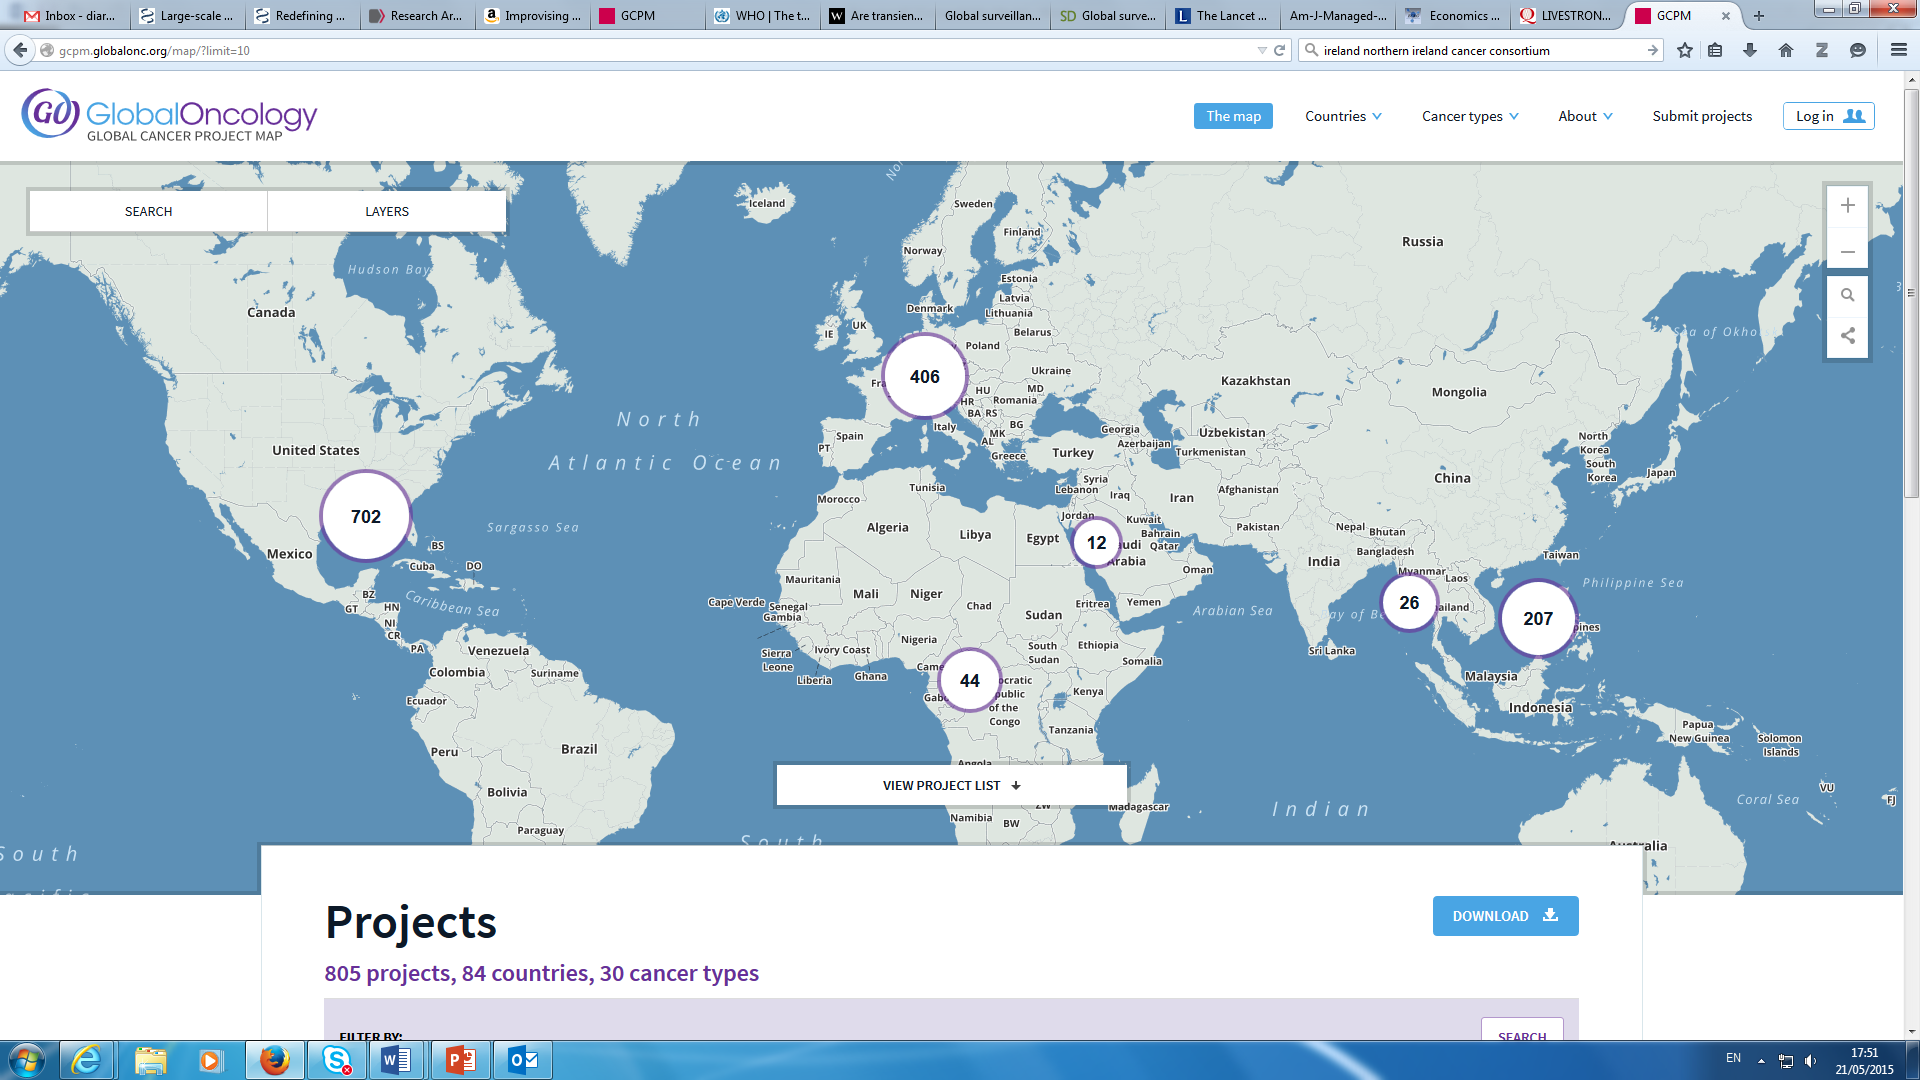Switch to the LAYERS tab
The width and height of the screenshot is (1920, 1080).
387,211
